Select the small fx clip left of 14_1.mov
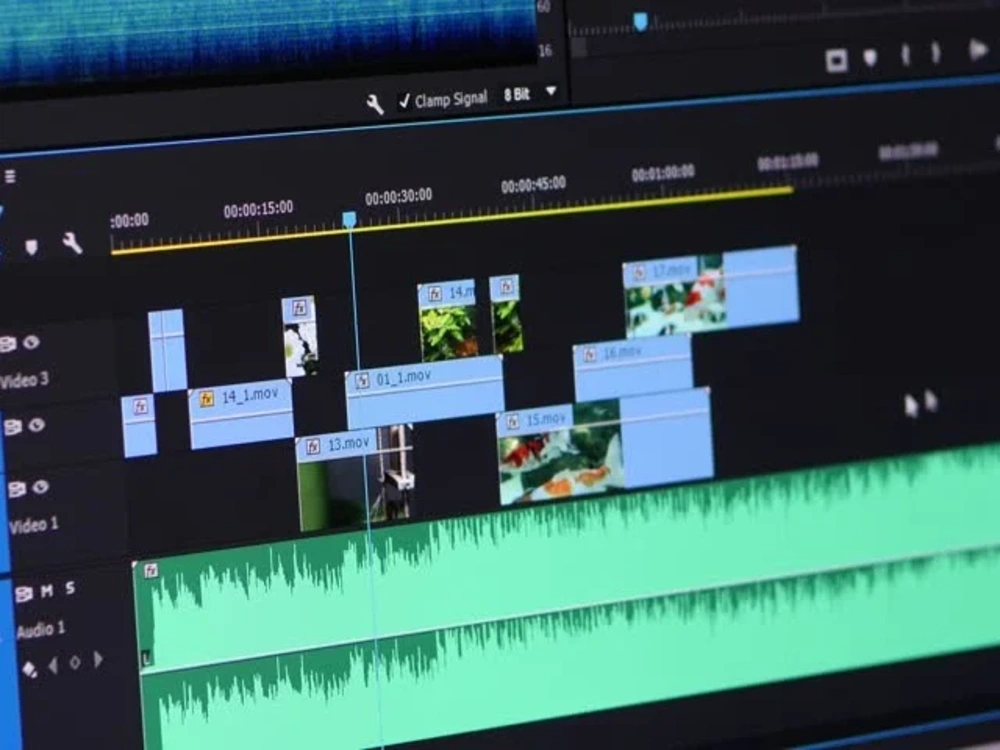1000x750 pixels. pos(140,427)
